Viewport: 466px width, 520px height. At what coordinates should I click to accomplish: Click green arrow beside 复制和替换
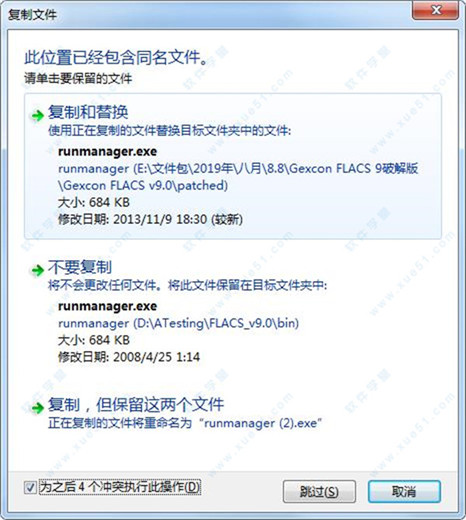click(x=38, y=116)
